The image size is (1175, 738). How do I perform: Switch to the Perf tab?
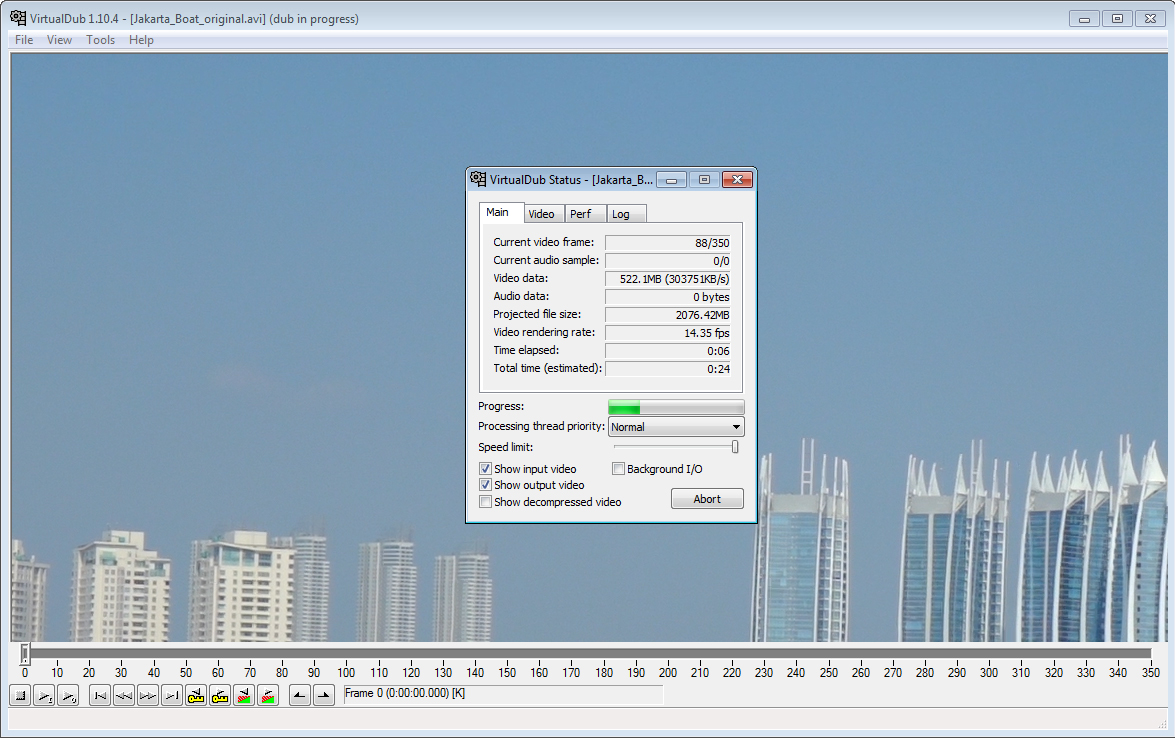[x=584, y=214]
